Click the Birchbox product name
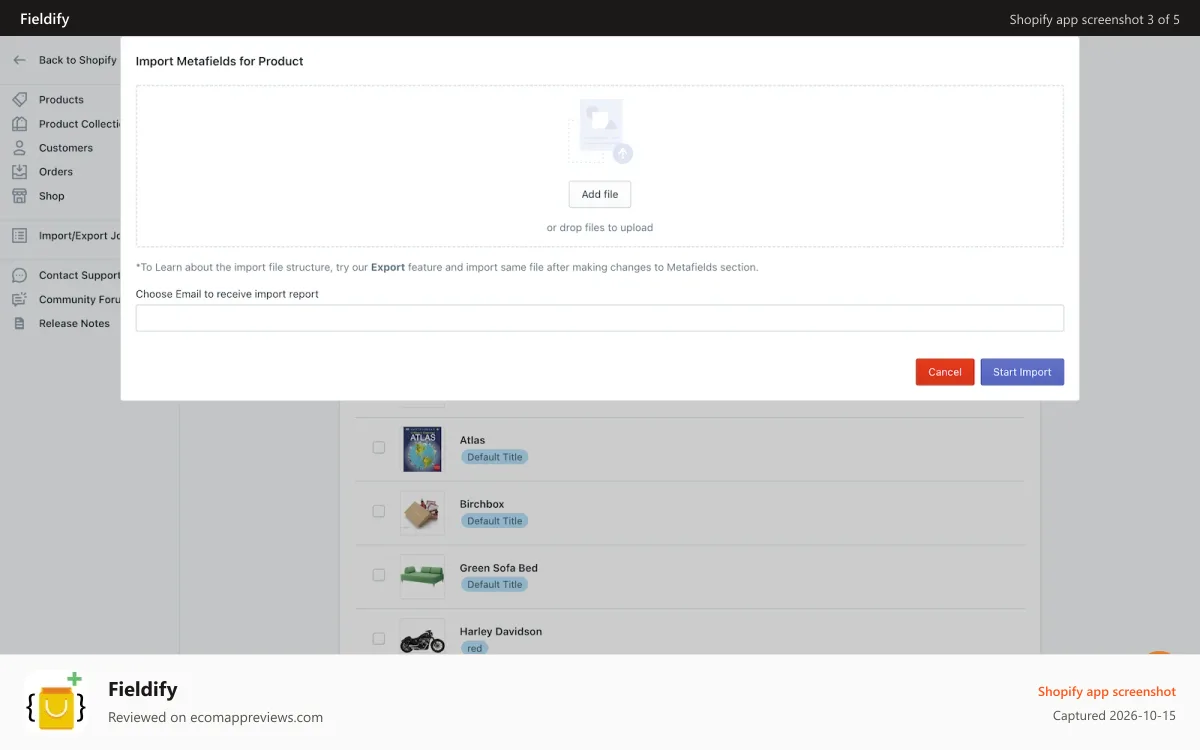 (482, 504)
